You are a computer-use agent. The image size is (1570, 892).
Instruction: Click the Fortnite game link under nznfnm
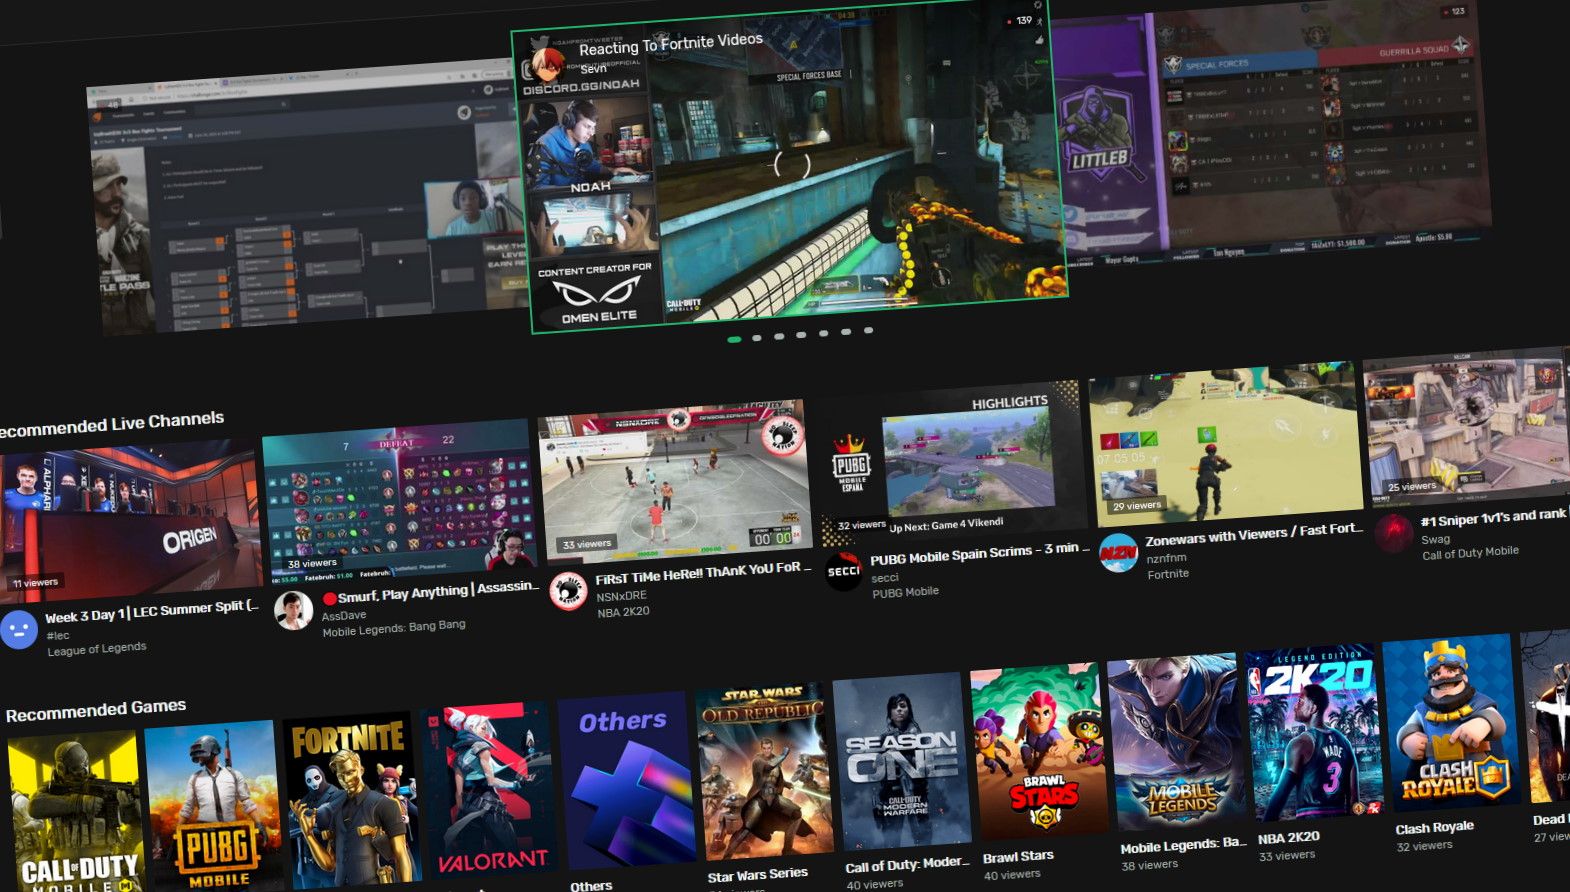click(x=1168, y=574)
